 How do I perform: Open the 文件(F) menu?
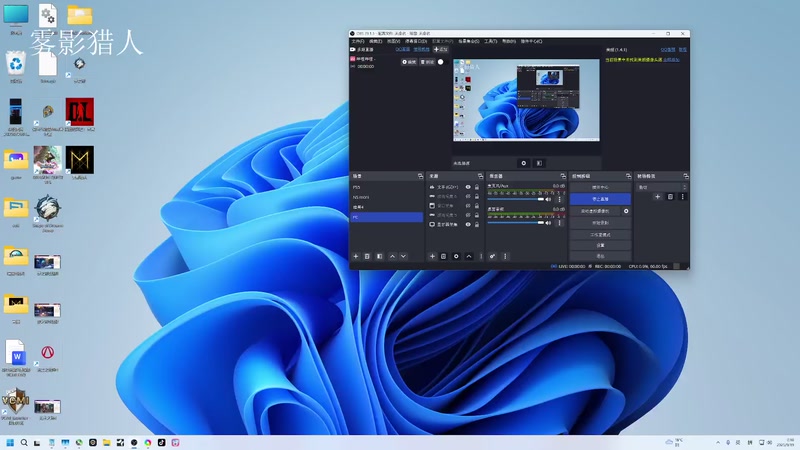click(358, 41)
